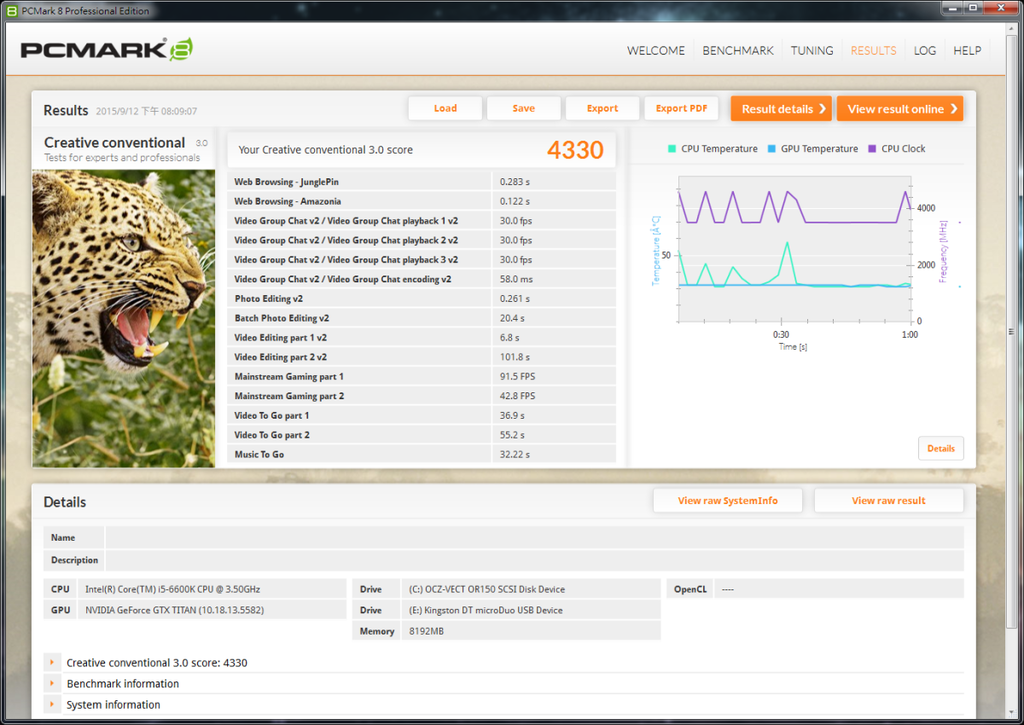Click the OpenCL value field
This screenshot has height=725, width=1024.
pos(839,589)
